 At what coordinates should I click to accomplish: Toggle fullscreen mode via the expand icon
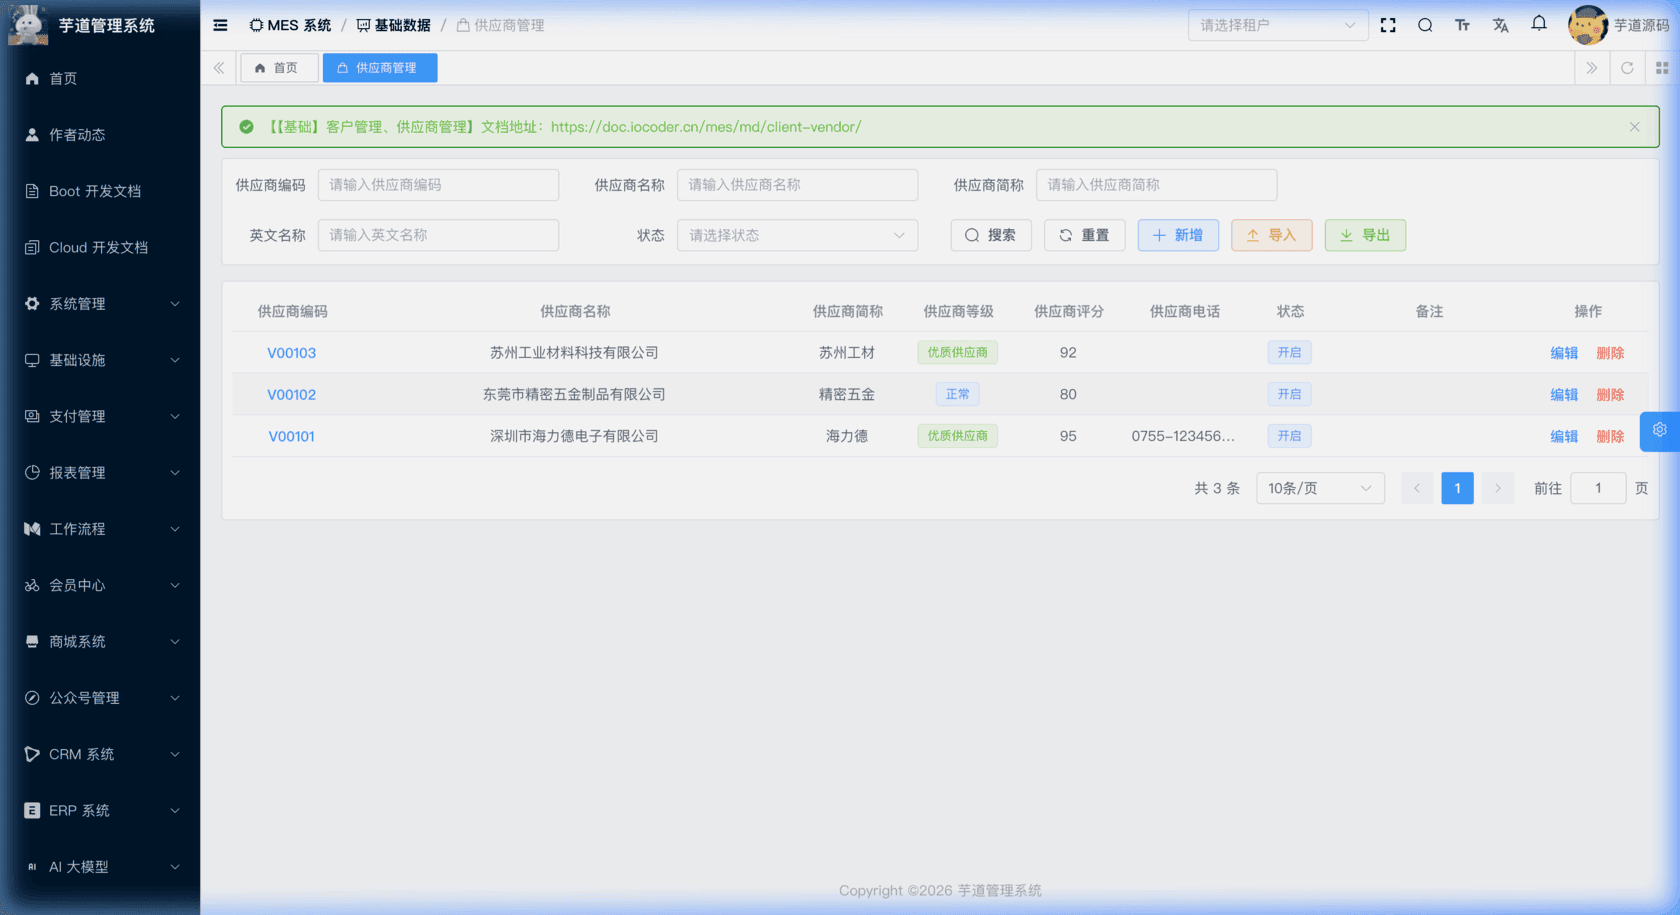(1388, 25)
